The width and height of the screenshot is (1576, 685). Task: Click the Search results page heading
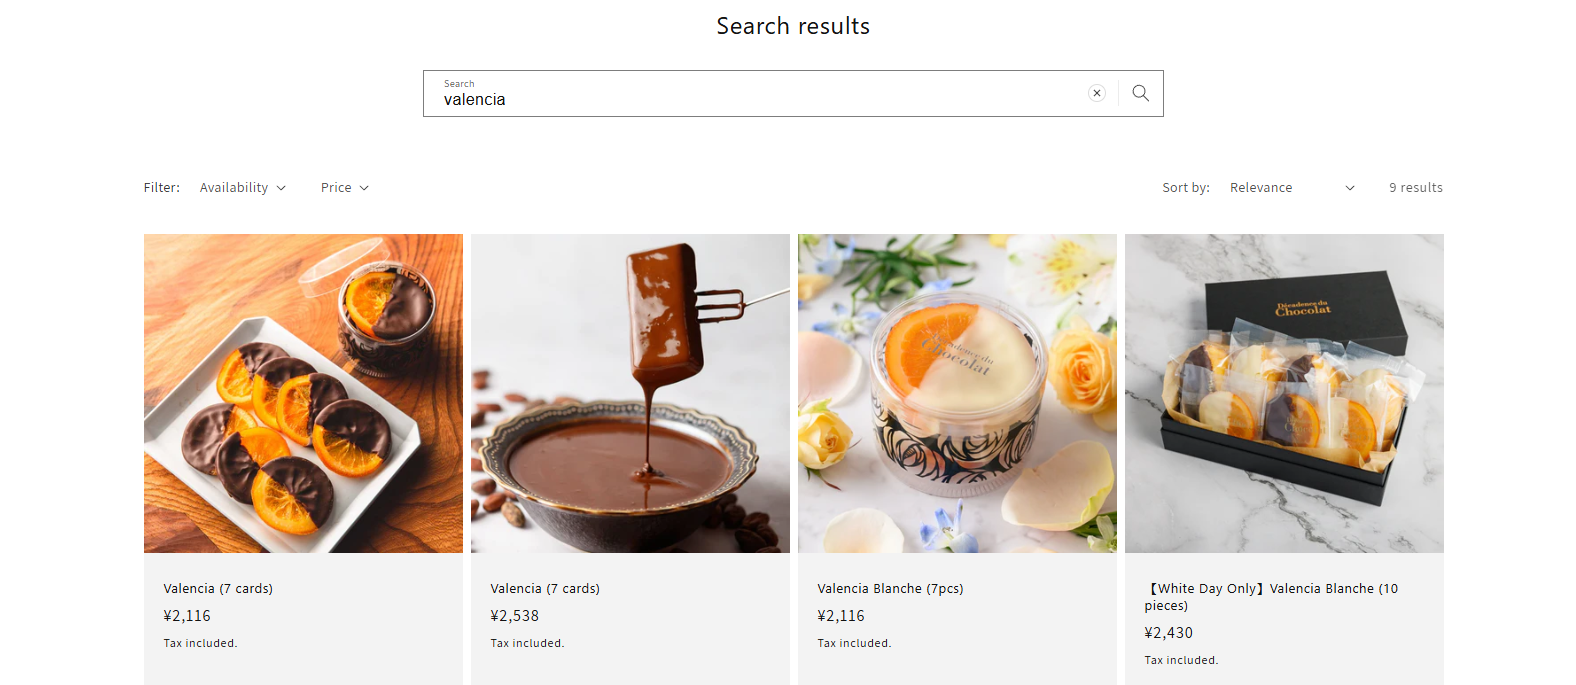pos(793,26)
